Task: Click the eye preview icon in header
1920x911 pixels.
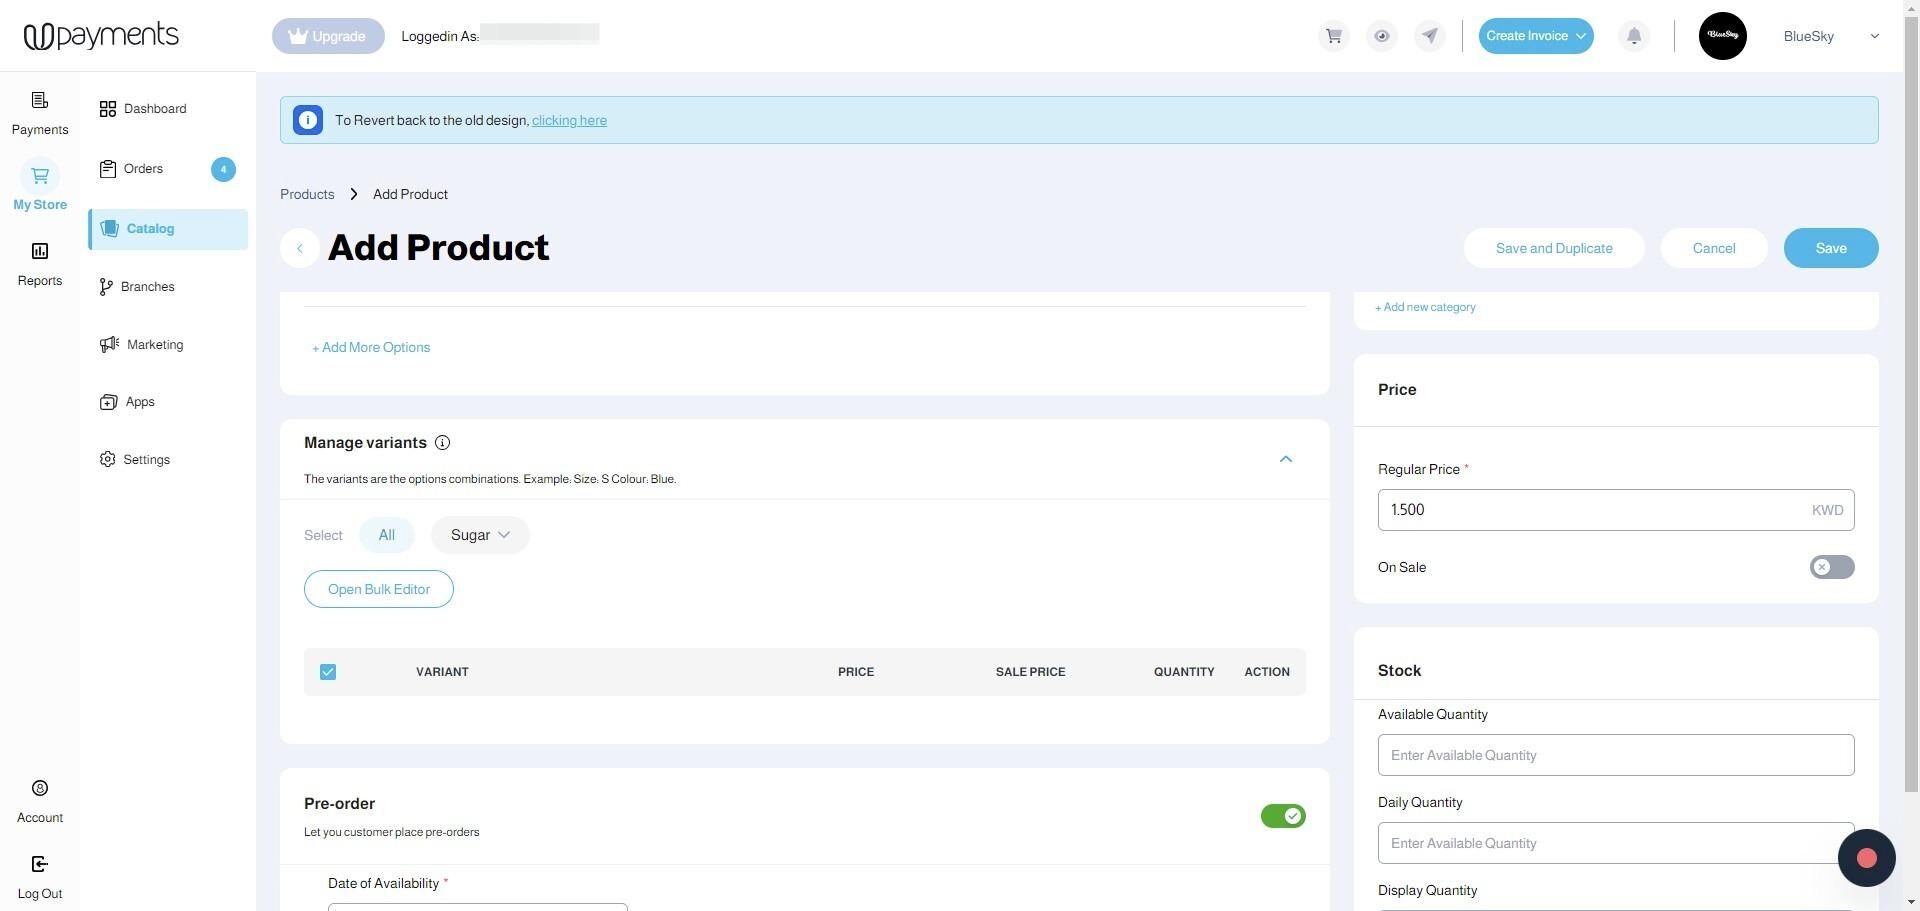Action: [1382, 36]
